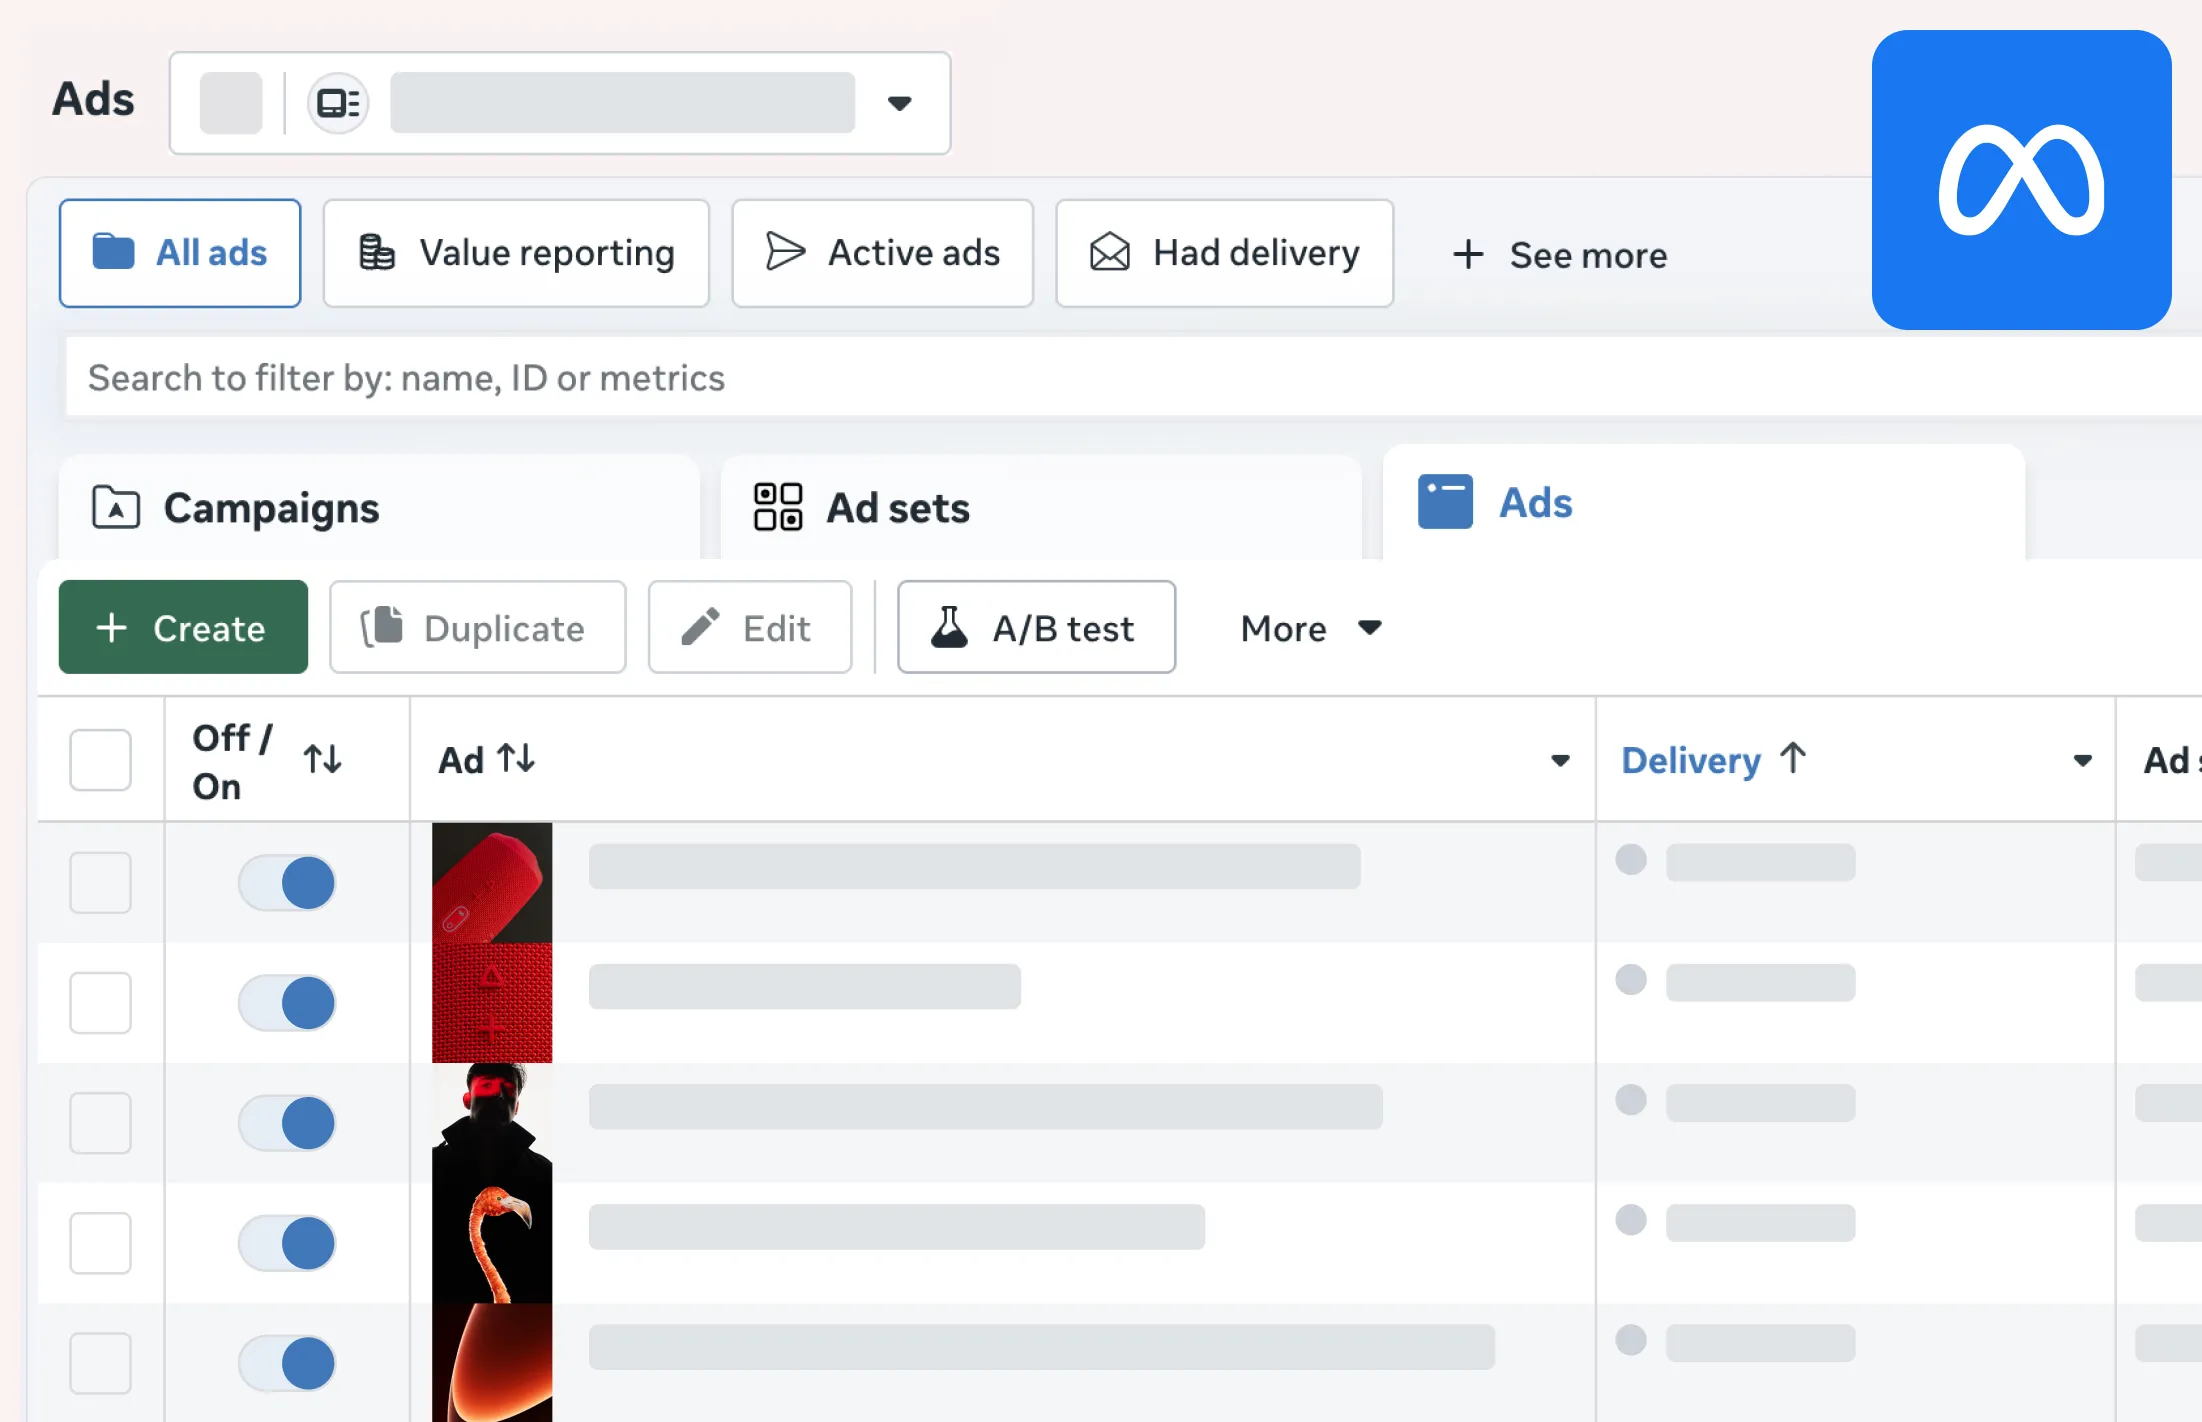Open the man in black ad thumbnail
The width and height of the screenshot is (2202, 1422).
[492, 1122]
